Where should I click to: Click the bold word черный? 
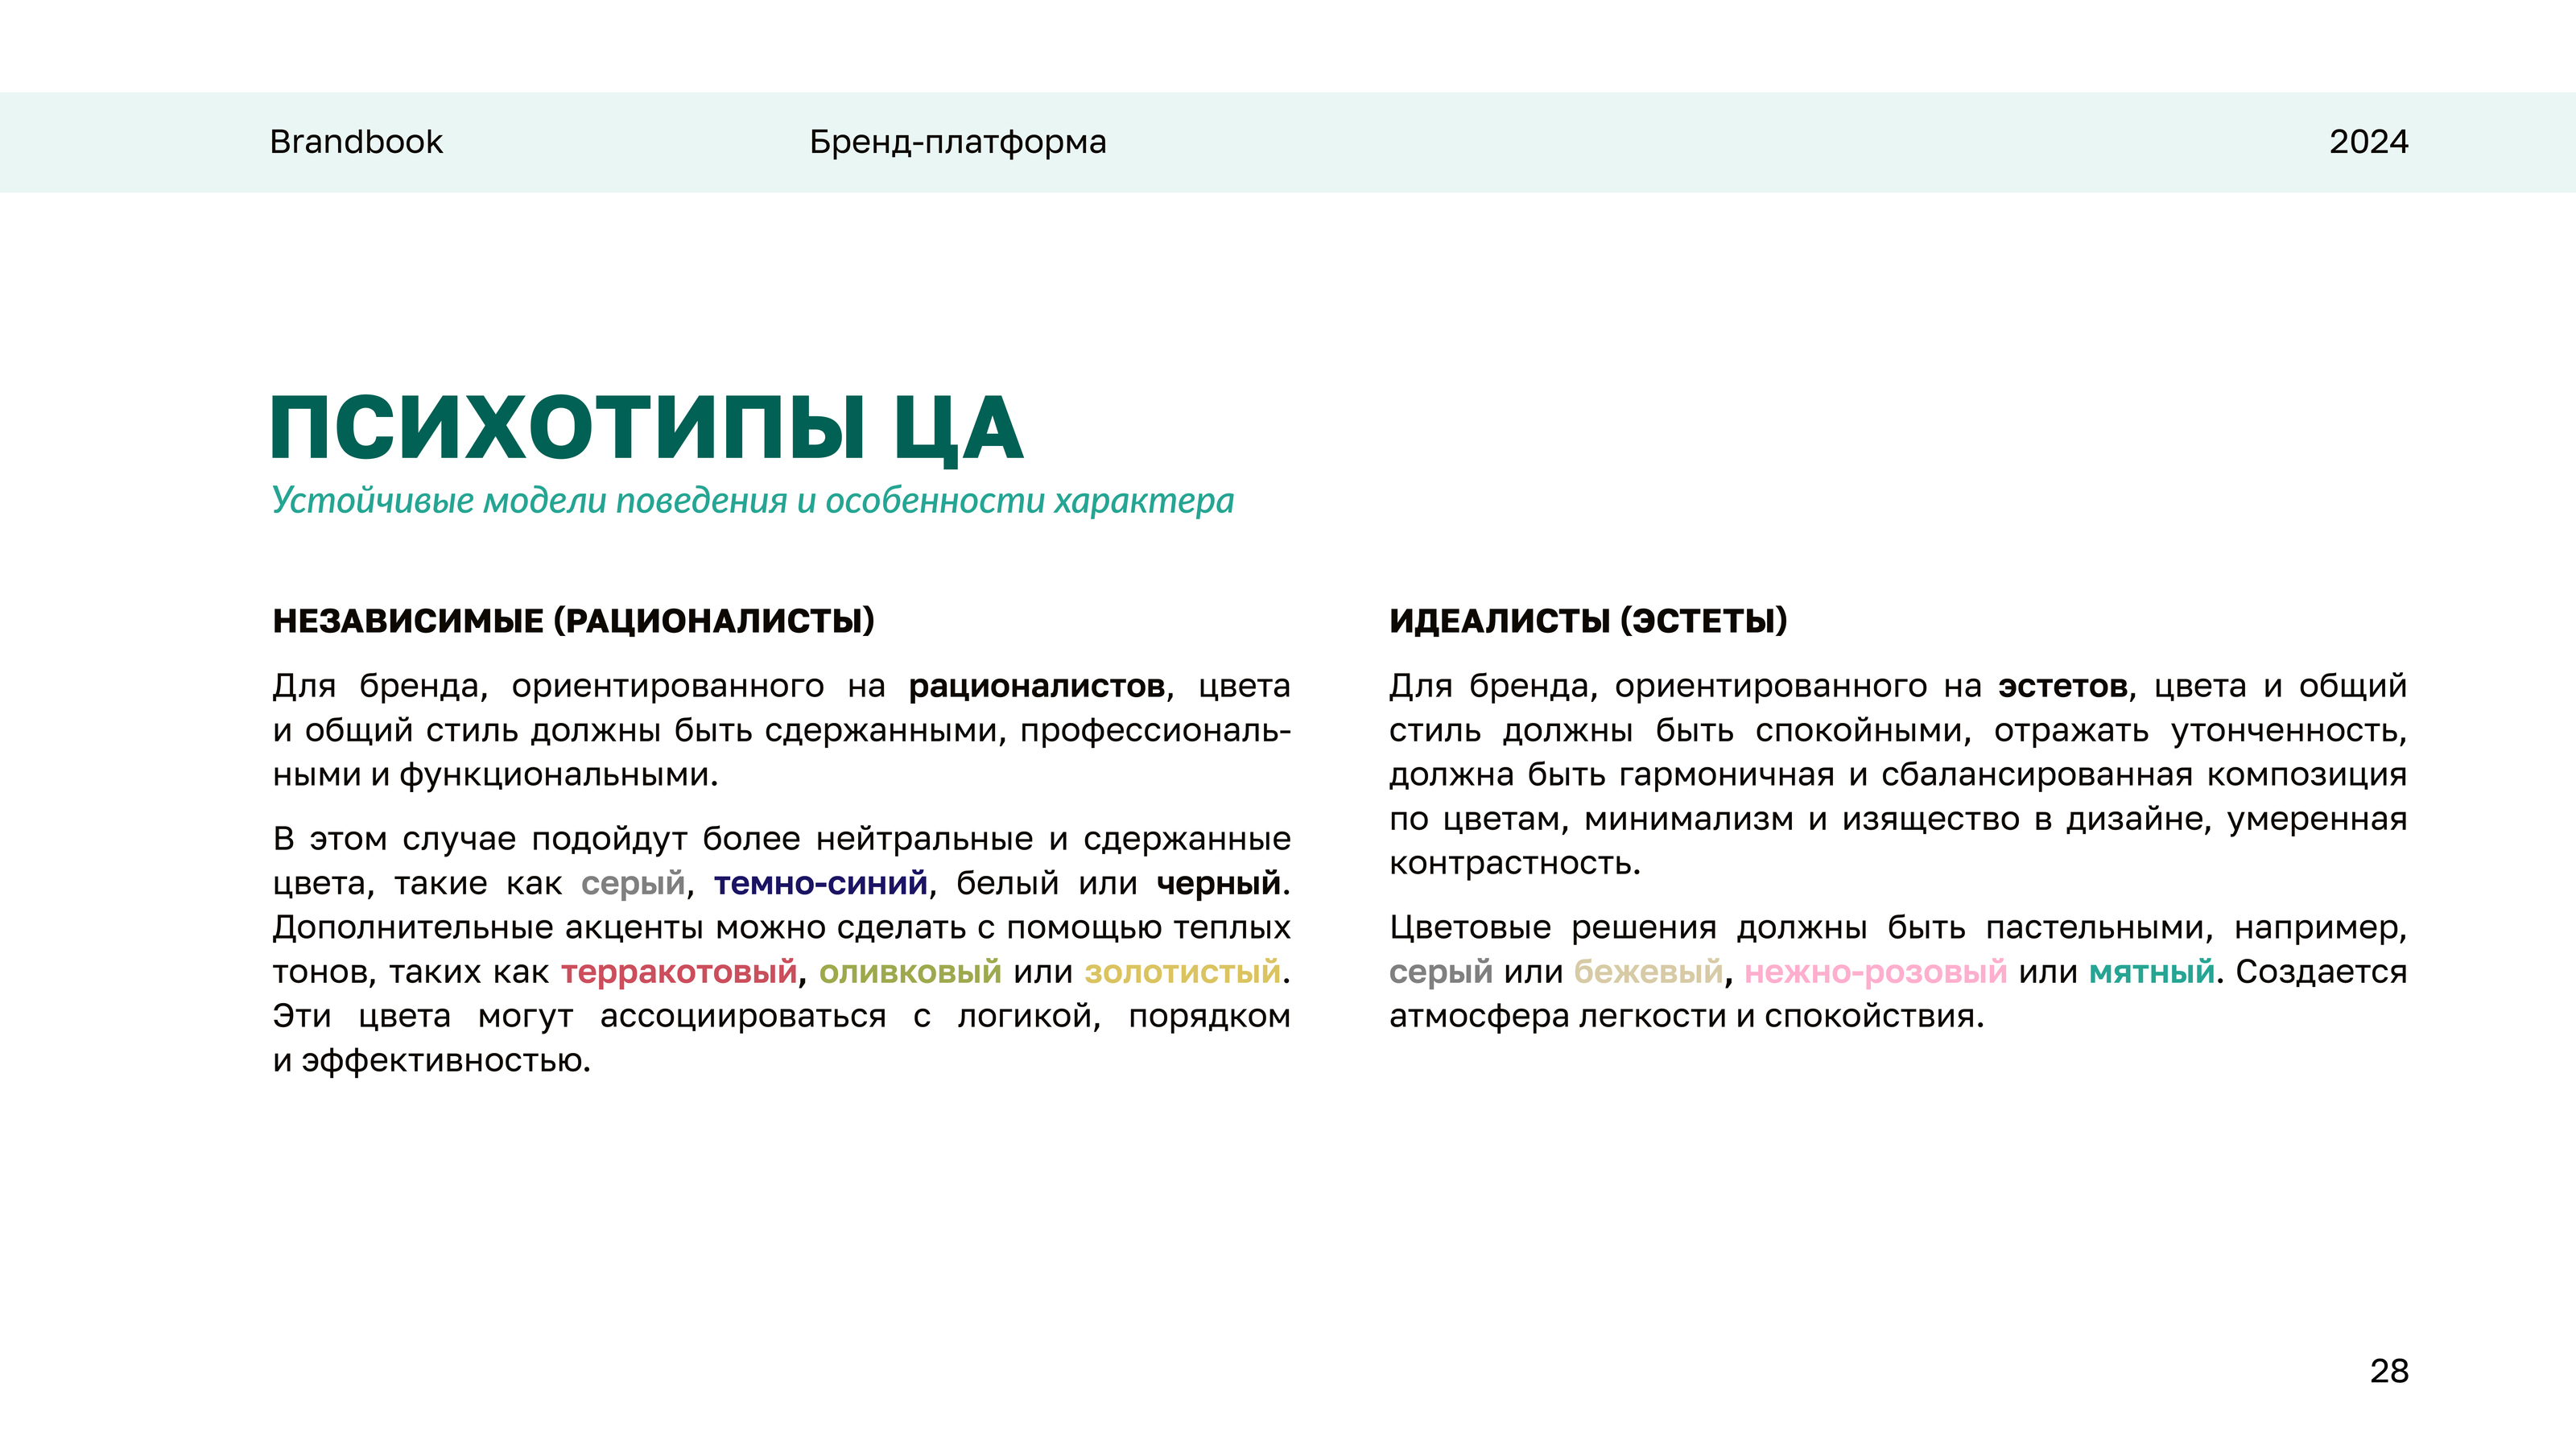(1218, 884)
